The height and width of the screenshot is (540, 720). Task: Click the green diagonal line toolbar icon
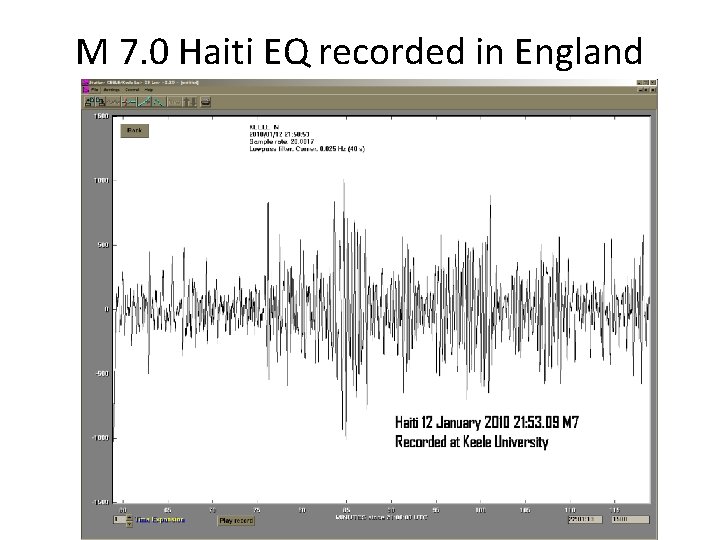[144, 102]
